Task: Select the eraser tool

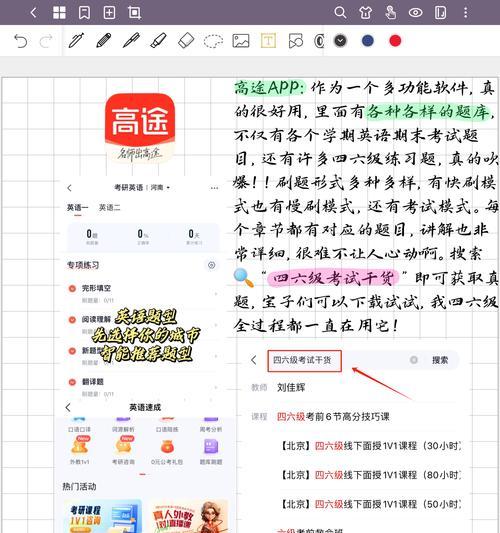Action: (186, 40)
